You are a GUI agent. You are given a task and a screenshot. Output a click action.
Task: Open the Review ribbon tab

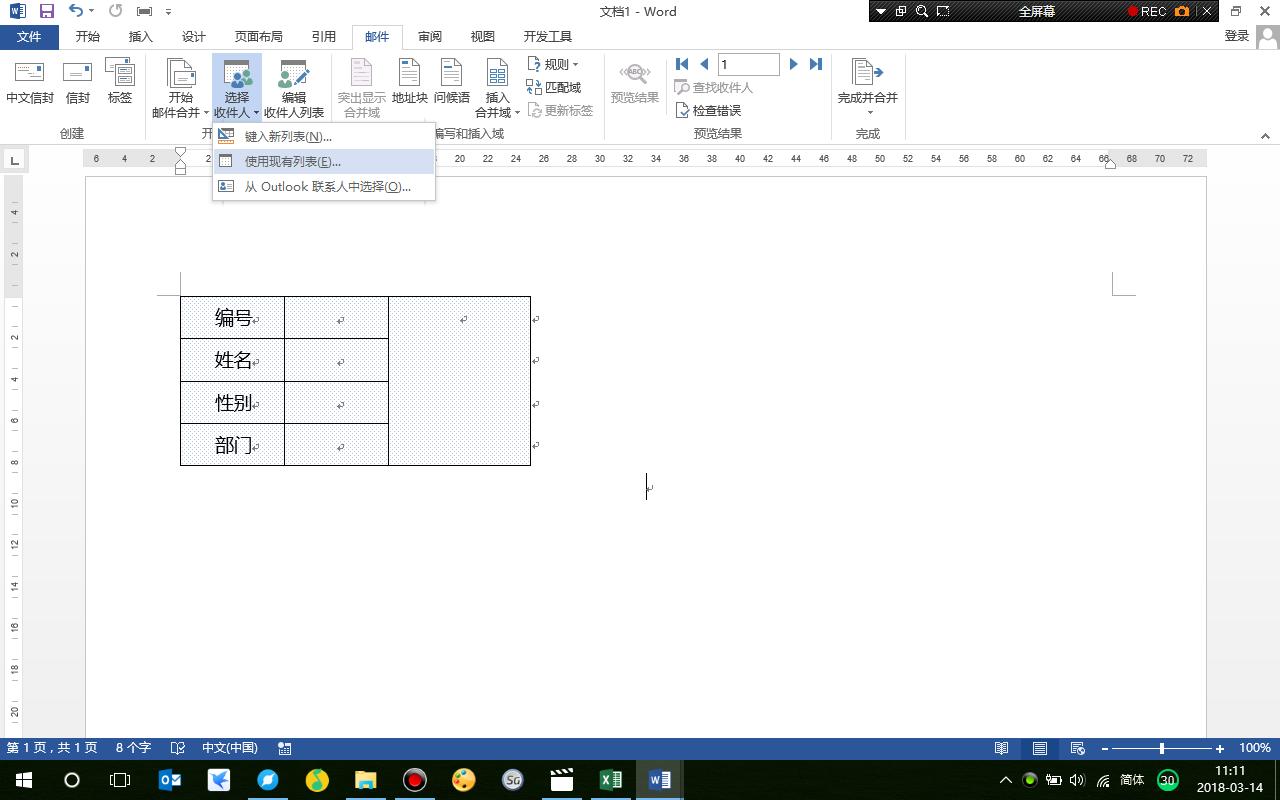[430, 36]
